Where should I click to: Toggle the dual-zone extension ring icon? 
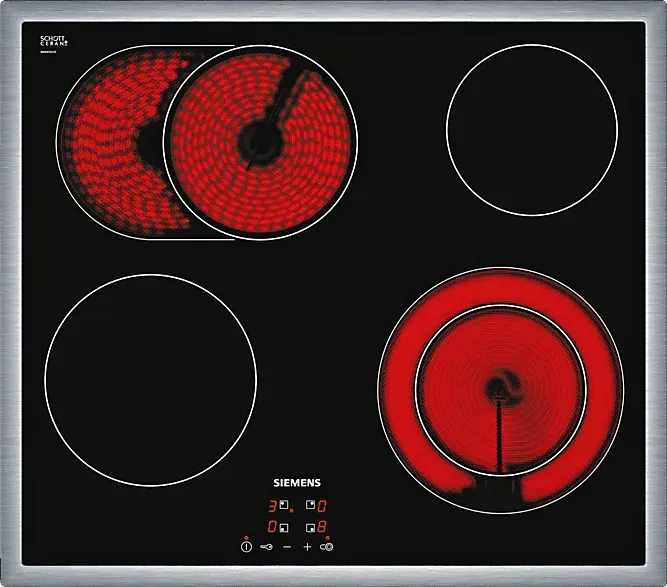click(x=327, y=547)
